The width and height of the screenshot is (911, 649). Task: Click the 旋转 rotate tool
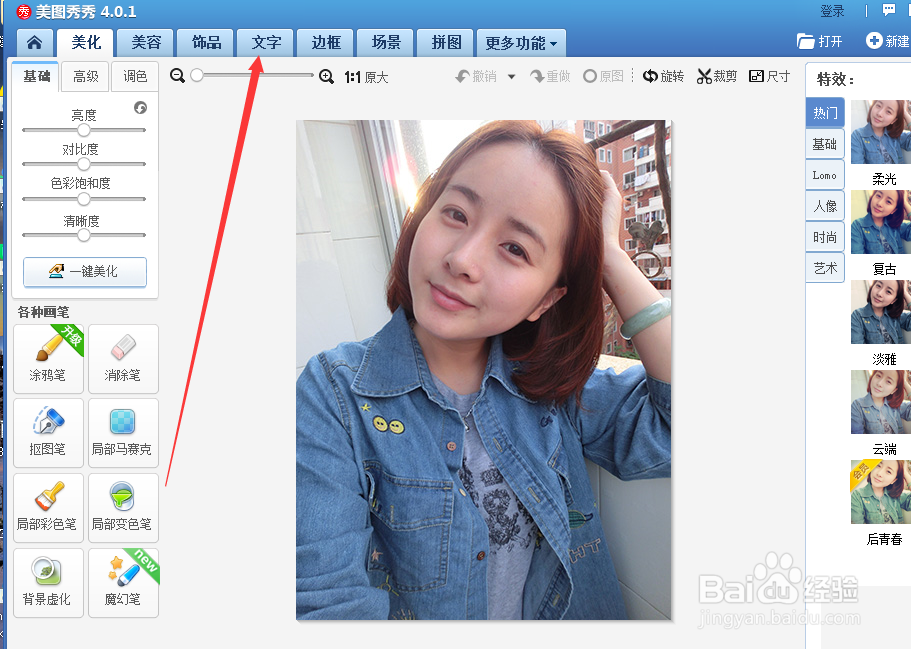(x=663, y=75)
